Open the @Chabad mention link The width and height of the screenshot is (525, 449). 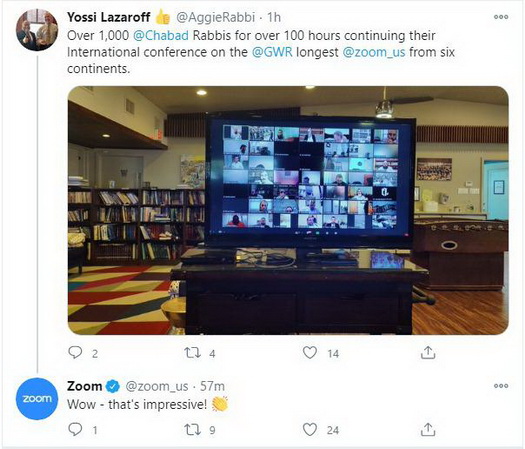point(161,35)
